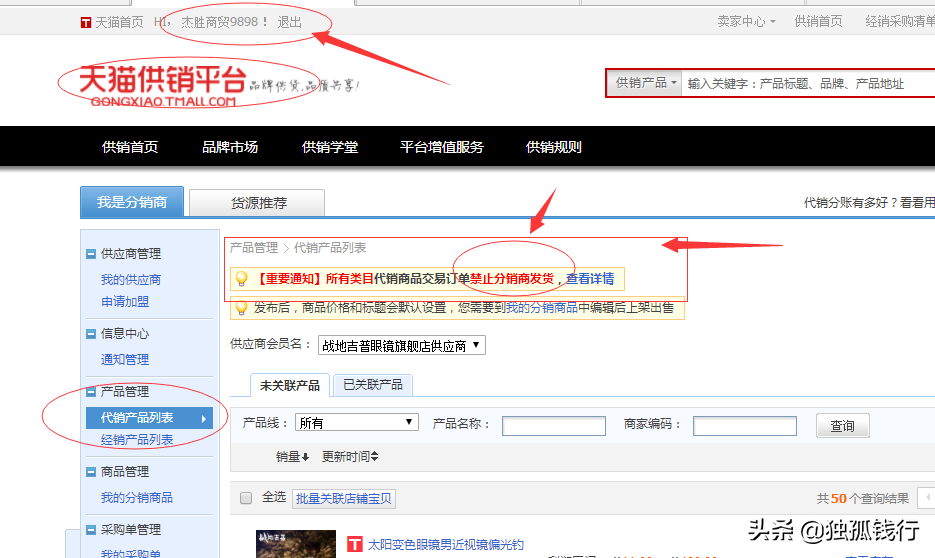
Task: Select 品牌市场 menu item
Action: tap(230, 147)
